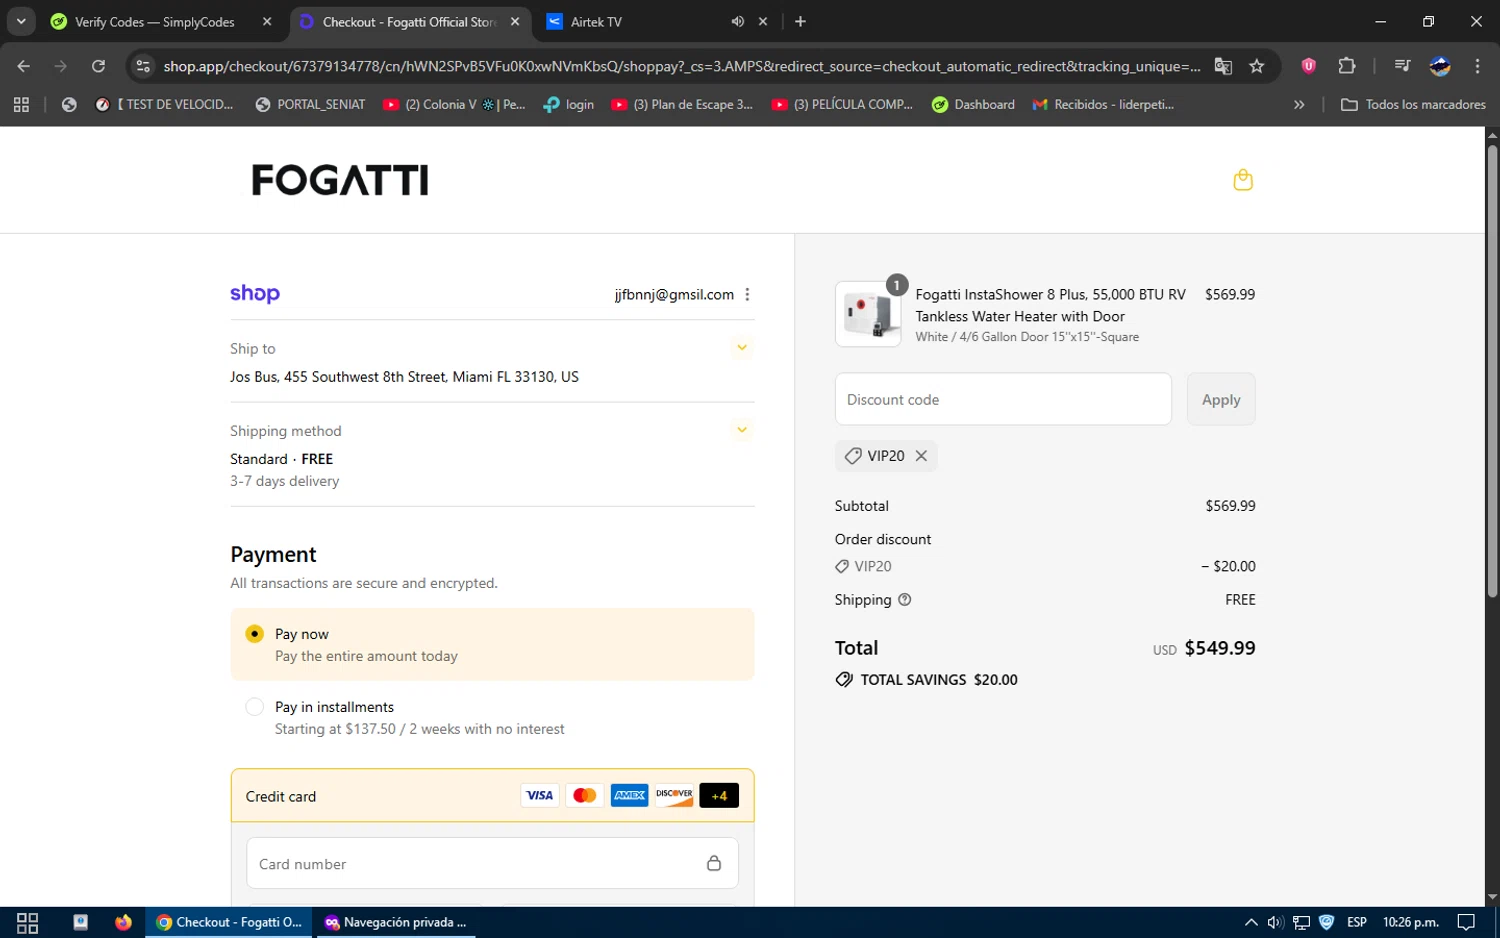1500x938 pixels.
Task: Mute the Airtek TV tab audio
Action: tap(737, 21)
